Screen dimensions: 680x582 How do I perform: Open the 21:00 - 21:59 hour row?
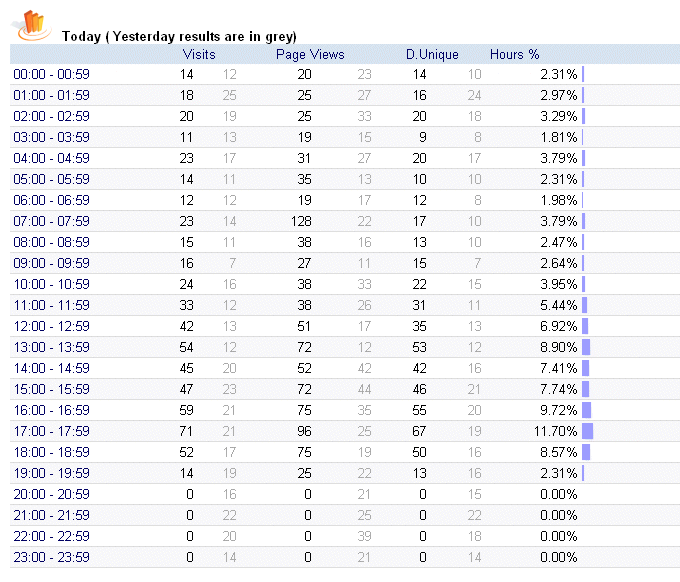tap(51, 515)
